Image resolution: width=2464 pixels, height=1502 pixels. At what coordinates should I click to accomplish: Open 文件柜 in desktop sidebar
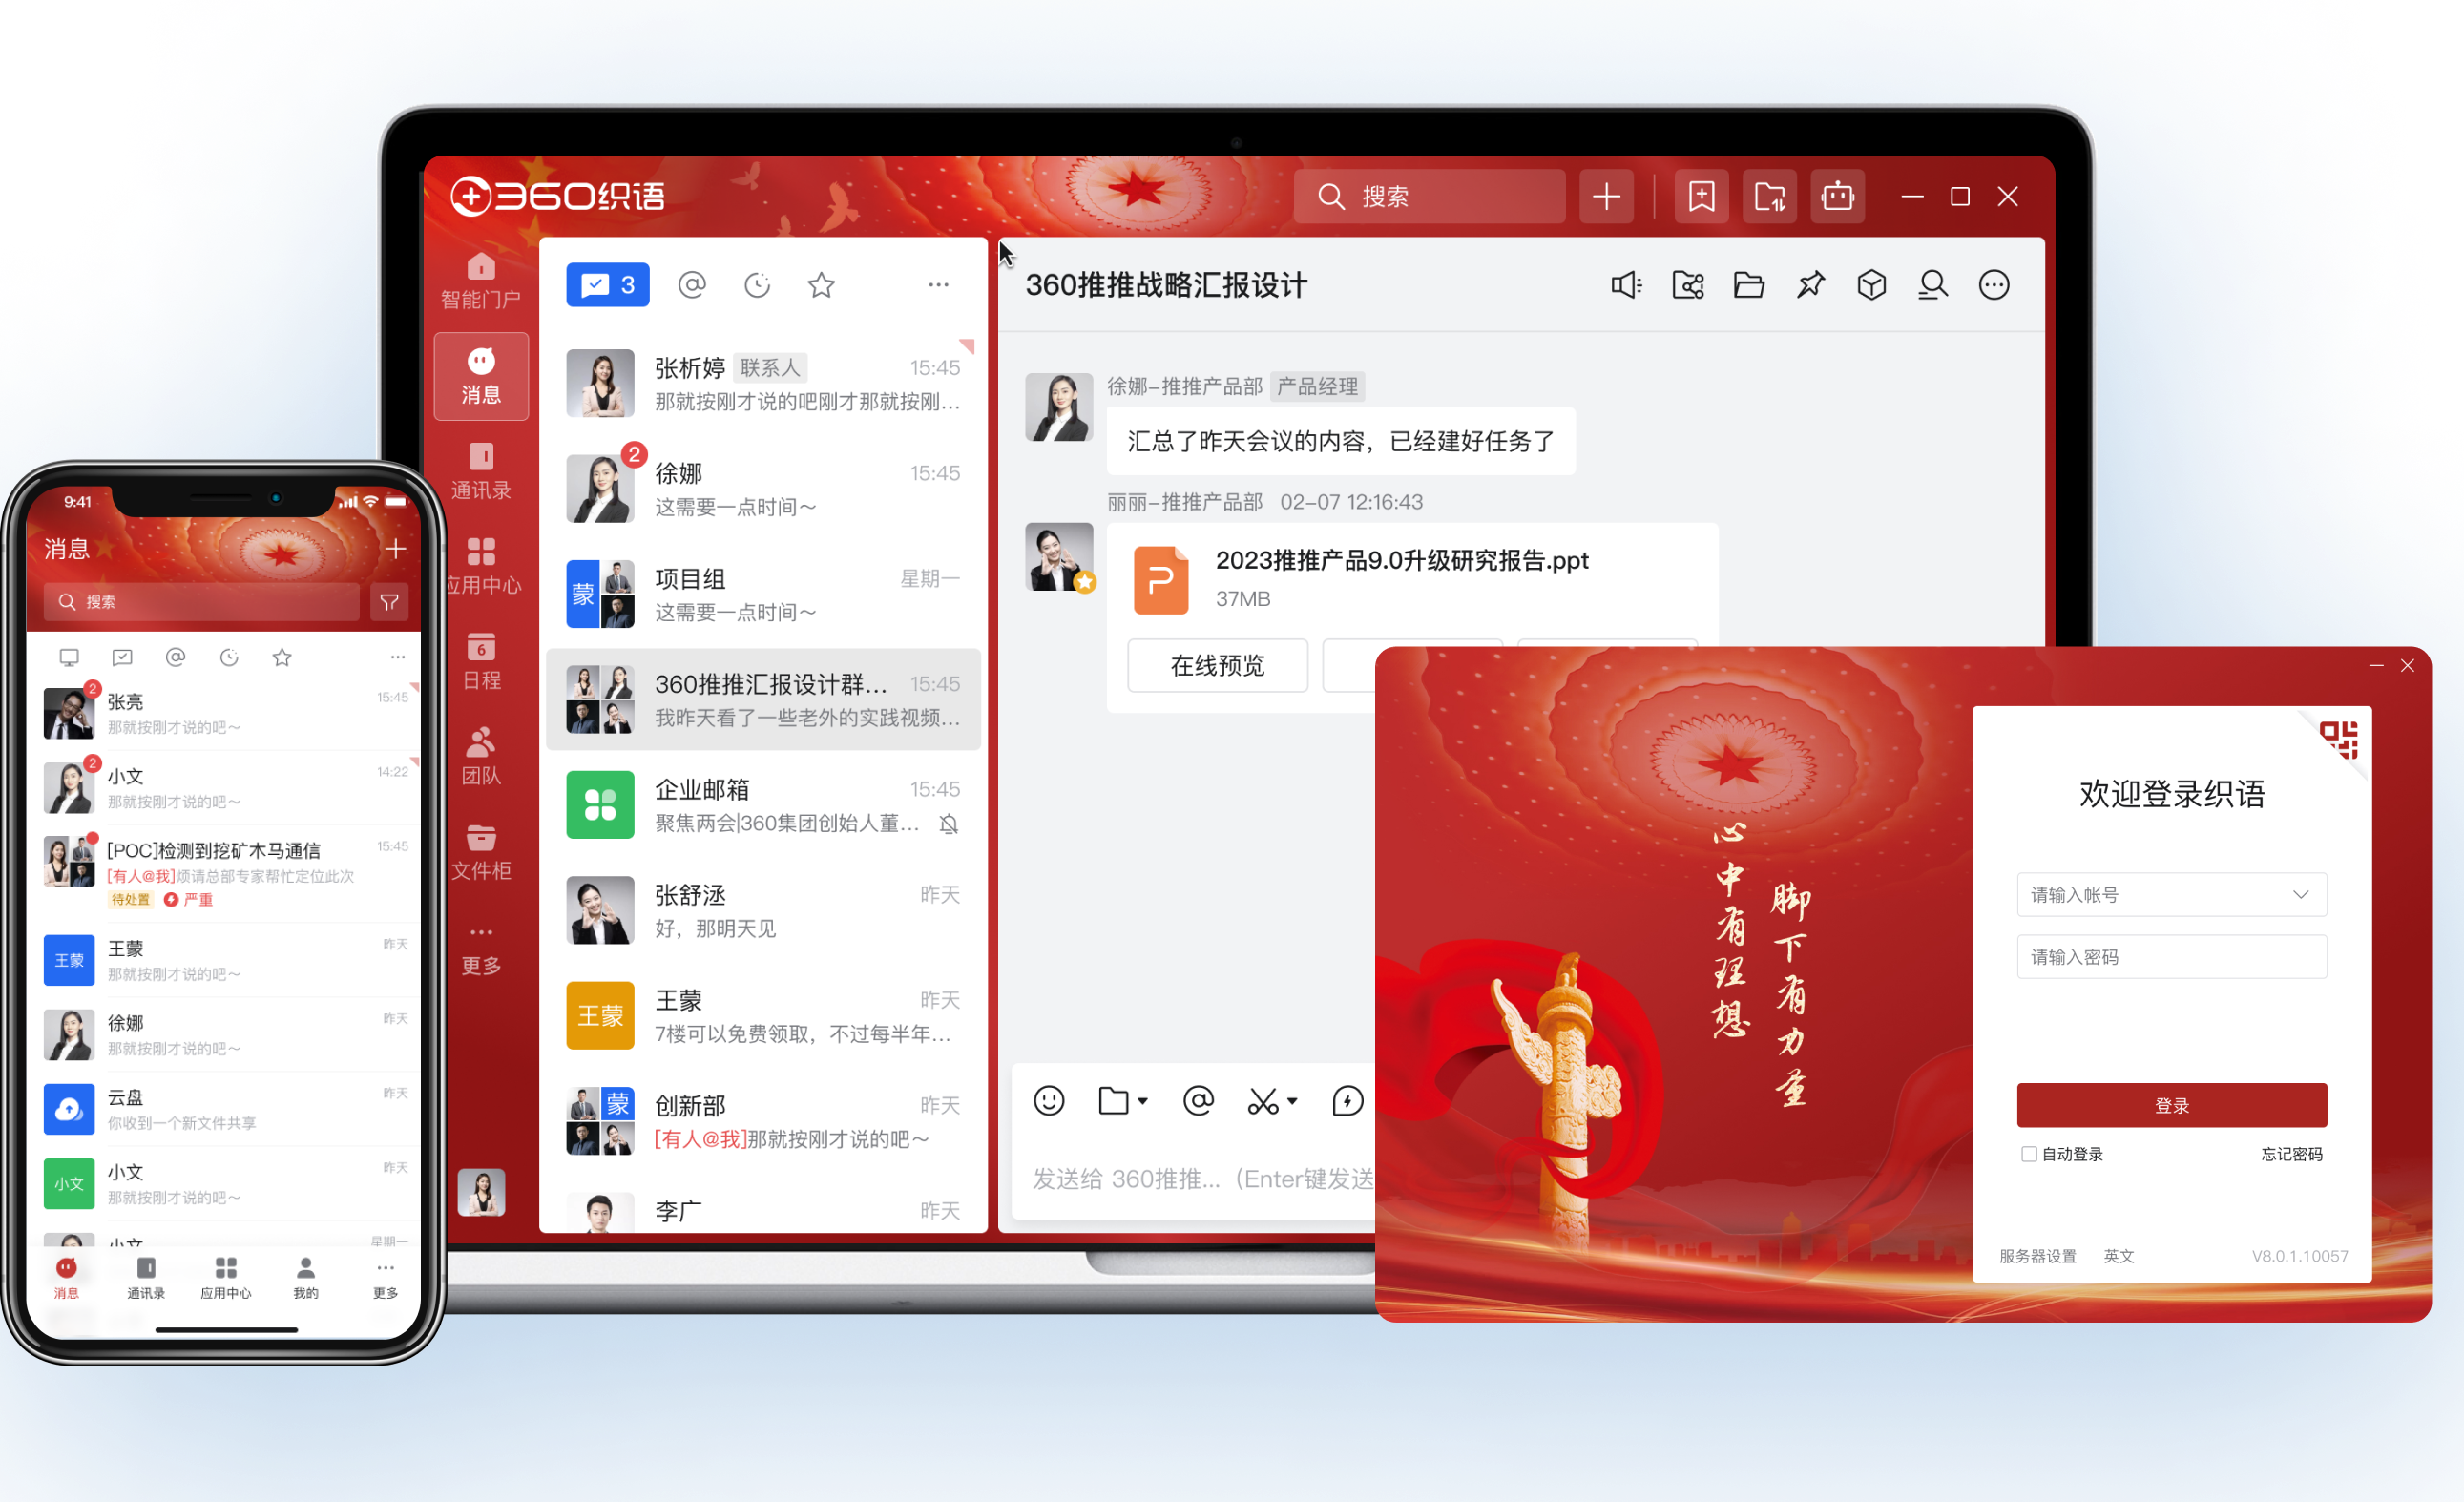coord(481,852)
